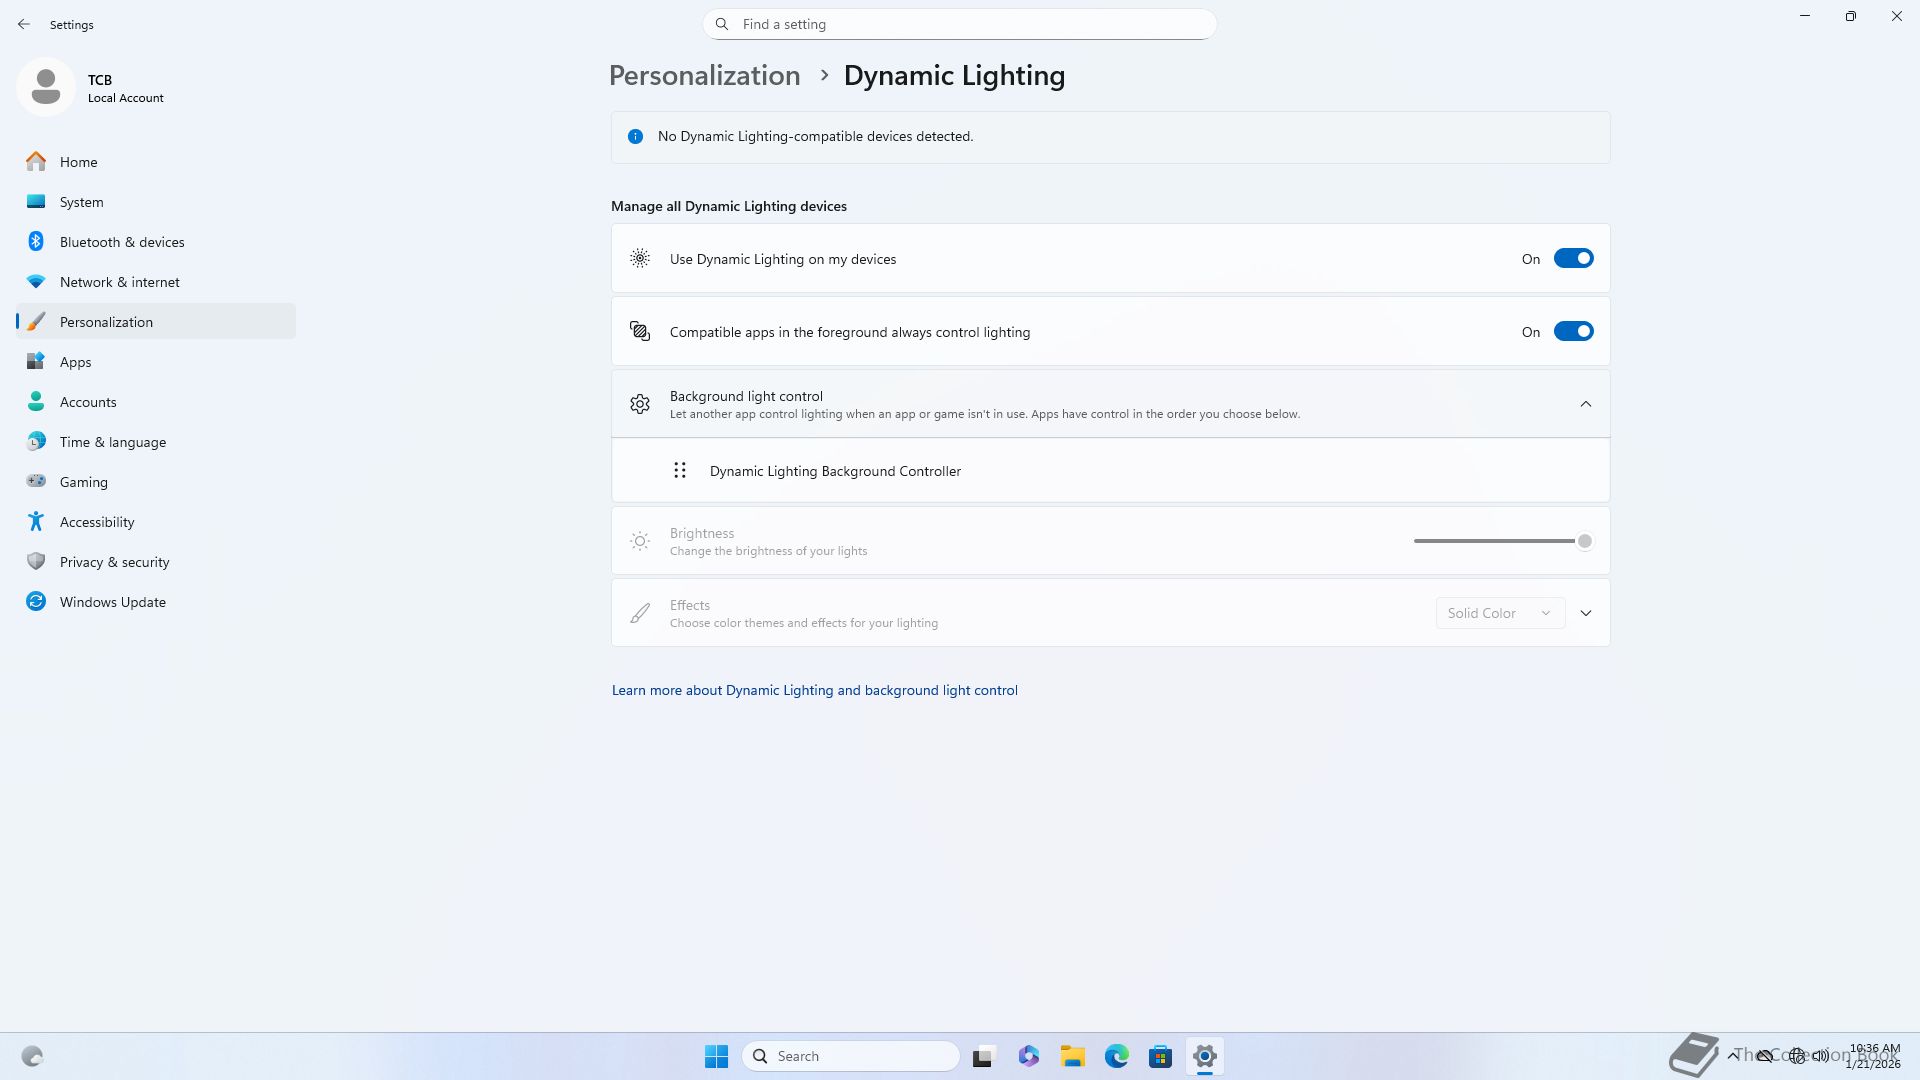Click the back arrow in Settings
1920x1080 pixels.
click(x=24, y=24)
